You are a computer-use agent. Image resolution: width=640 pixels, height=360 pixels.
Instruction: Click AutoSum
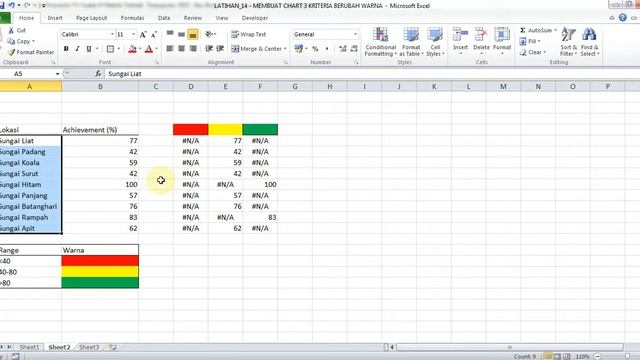click(538, 31)
